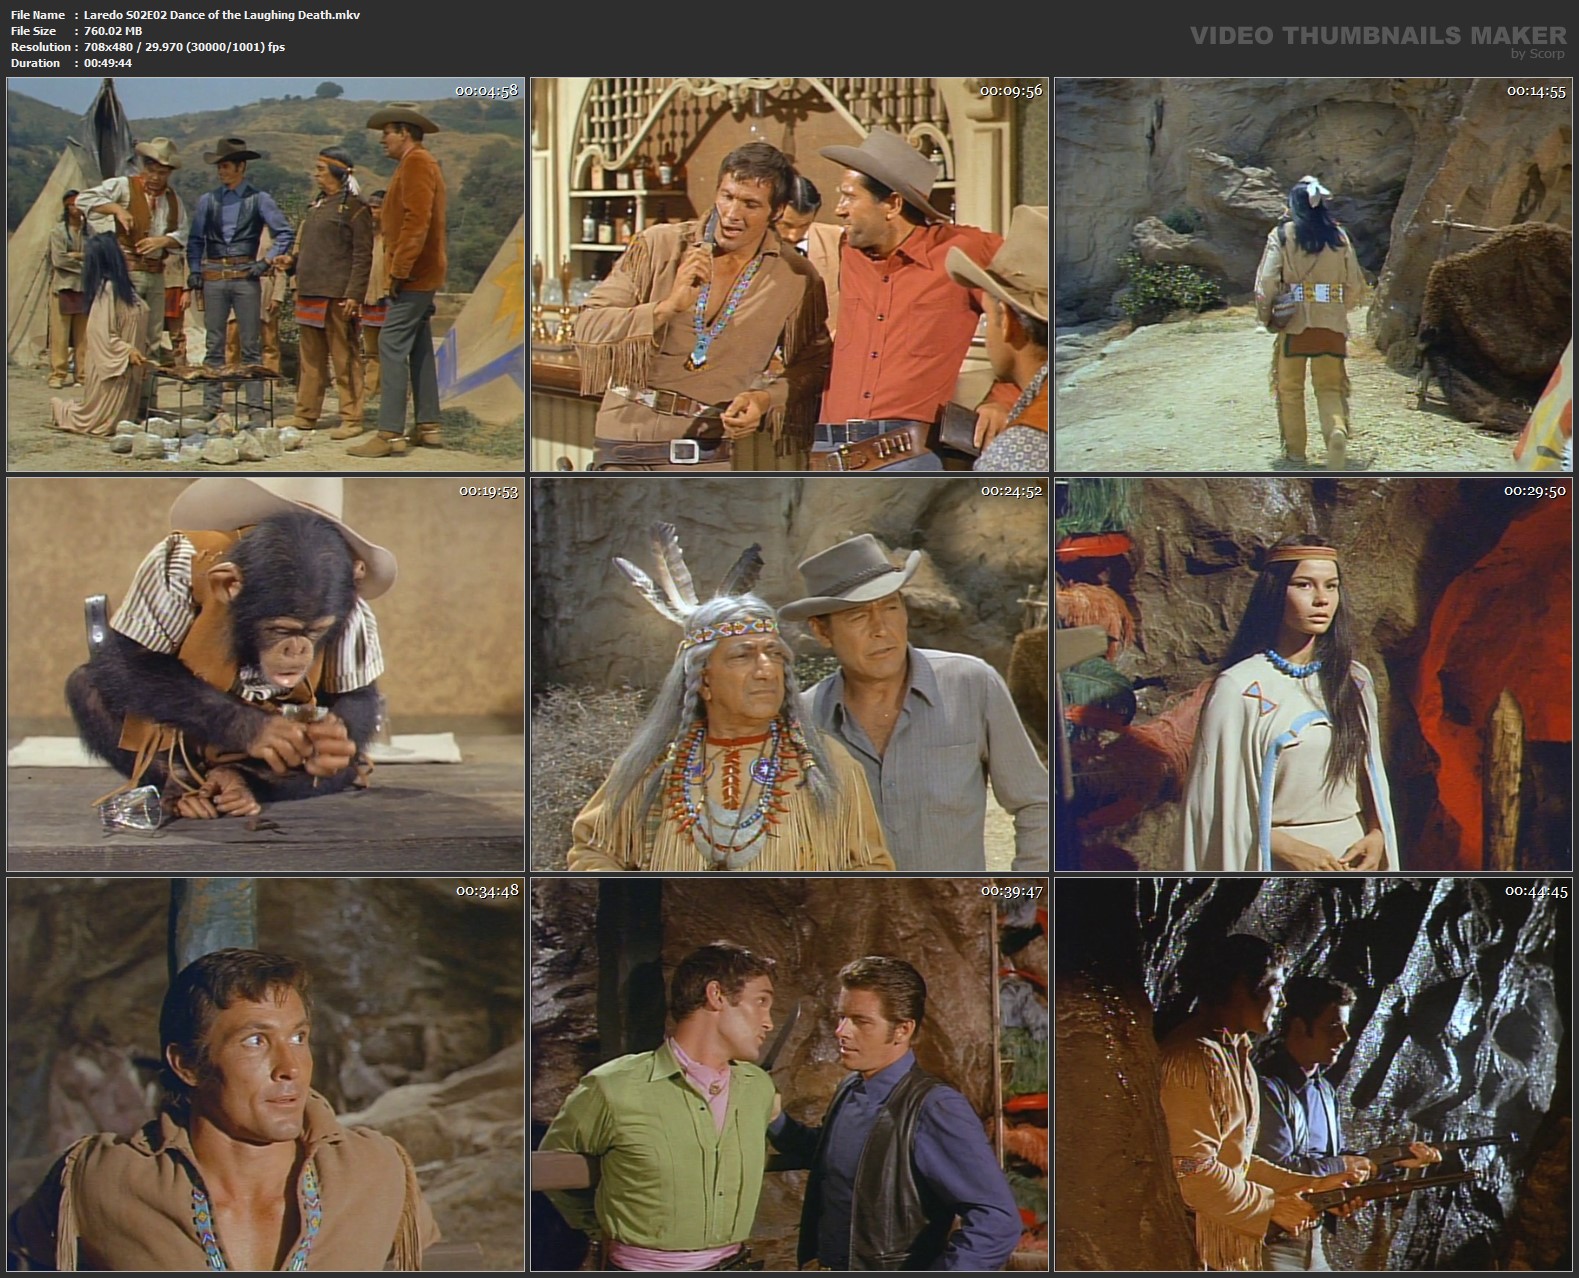Click the 'File Size' label
The image size is (1579, 1278).
coord(34,31)
